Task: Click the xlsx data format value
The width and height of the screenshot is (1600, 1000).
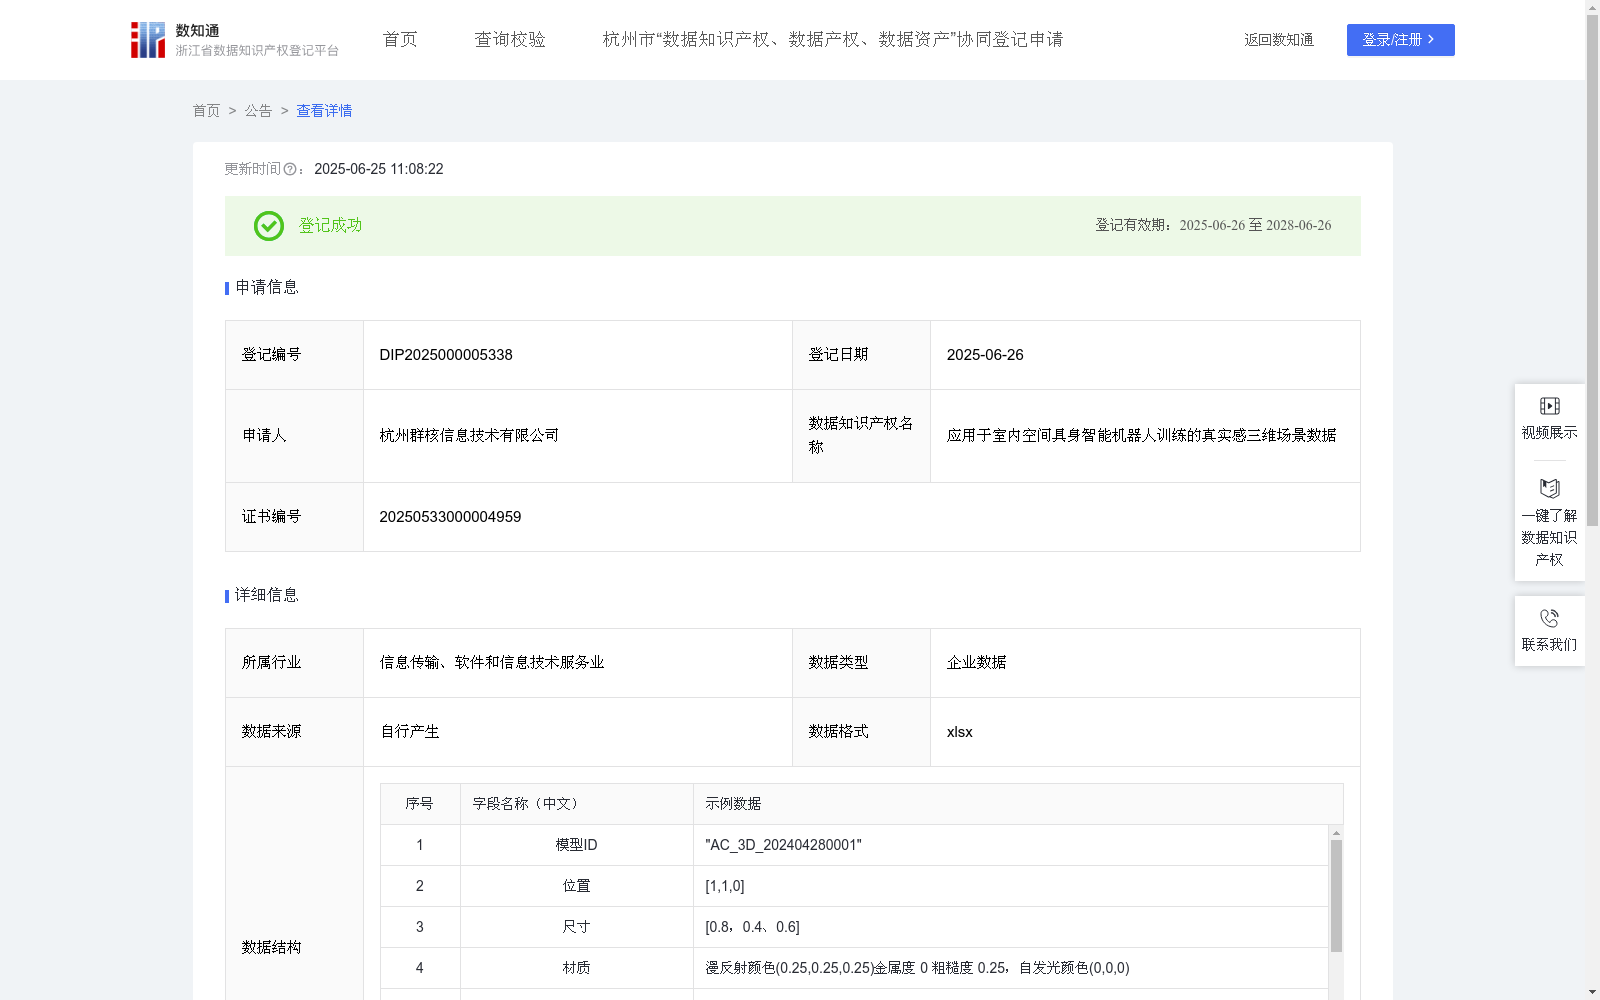Action: tap(959, 732)
